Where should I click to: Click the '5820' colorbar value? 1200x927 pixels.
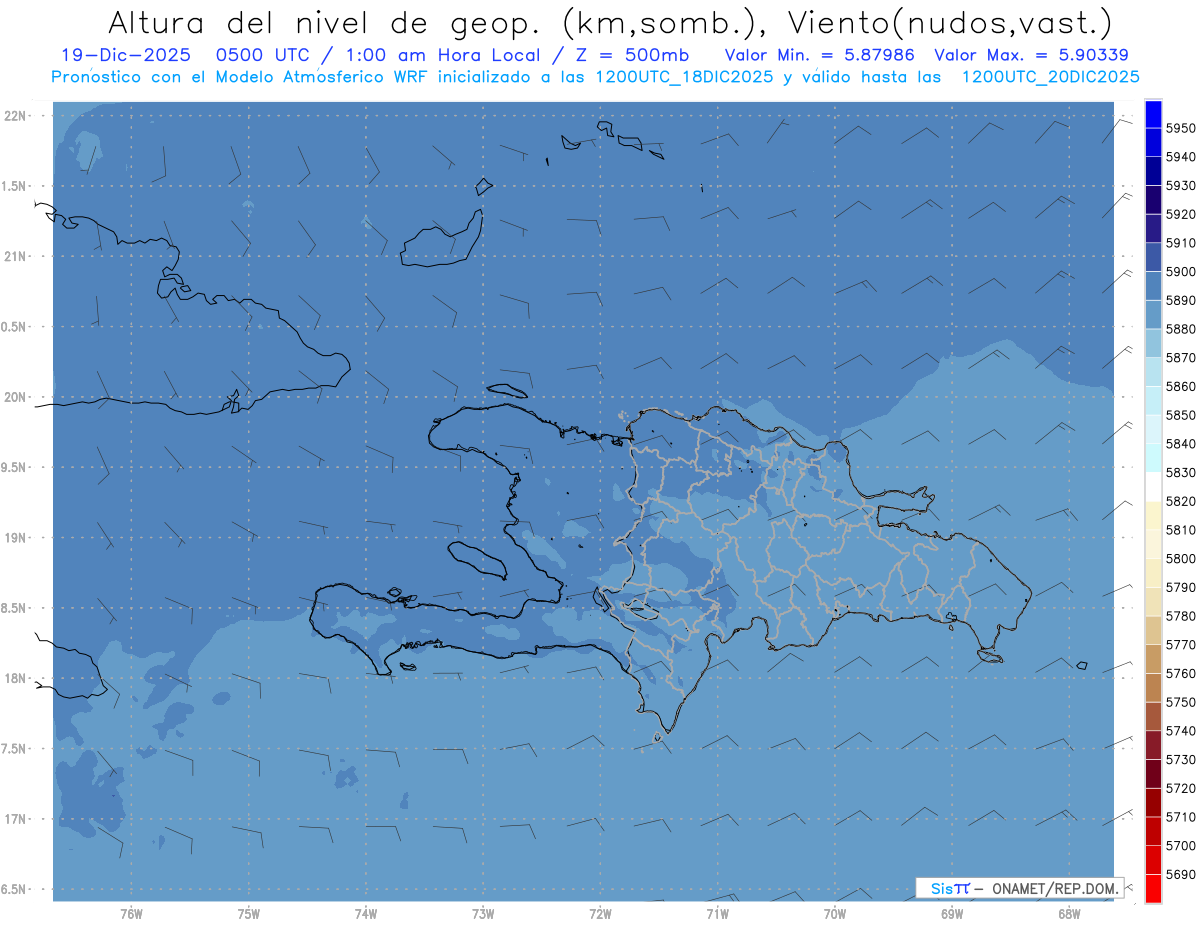(x=1181, y=501)
